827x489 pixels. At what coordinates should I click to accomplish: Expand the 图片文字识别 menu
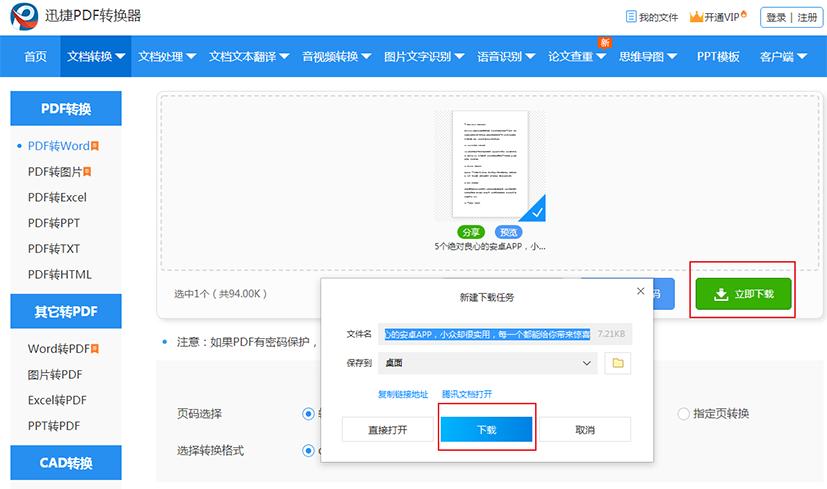click(x=424, y=56)
